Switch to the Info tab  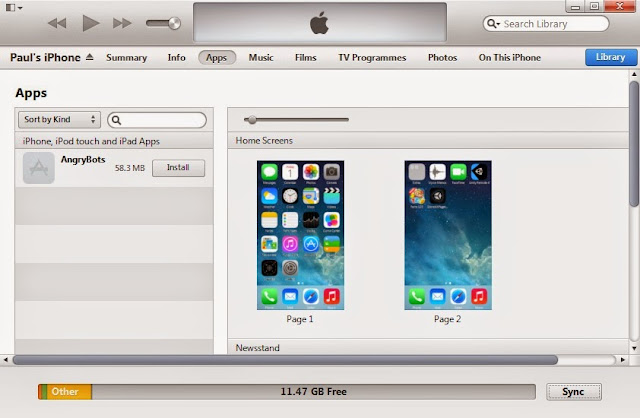click(176, 58)
